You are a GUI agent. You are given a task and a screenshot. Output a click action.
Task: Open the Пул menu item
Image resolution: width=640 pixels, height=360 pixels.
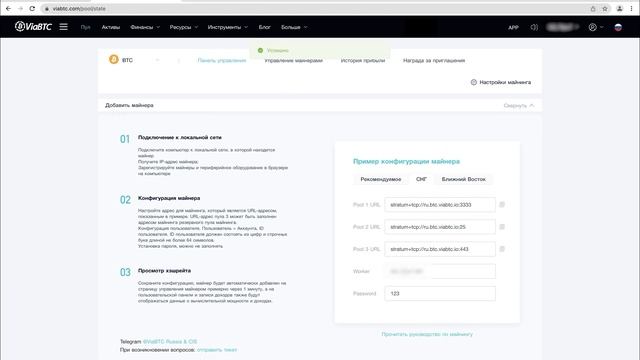pos(85,27)
